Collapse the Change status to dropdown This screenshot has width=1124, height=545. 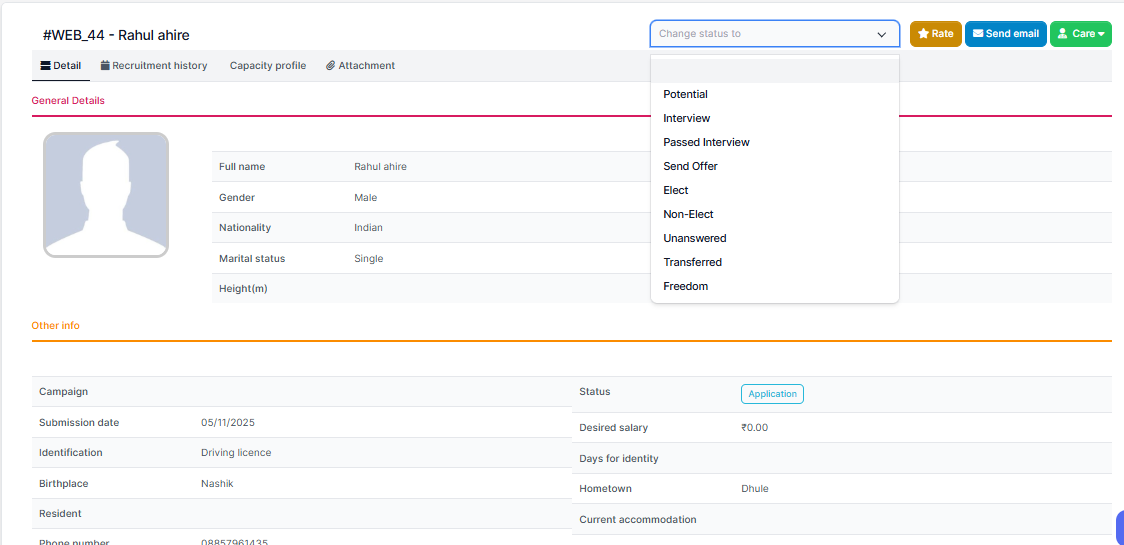(x=881, y=34)
